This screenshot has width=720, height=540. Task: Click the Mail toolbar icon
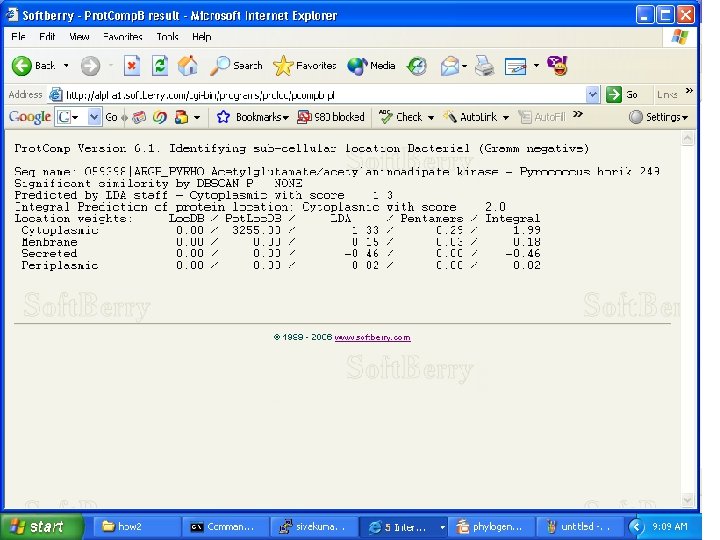coord(450,66)
